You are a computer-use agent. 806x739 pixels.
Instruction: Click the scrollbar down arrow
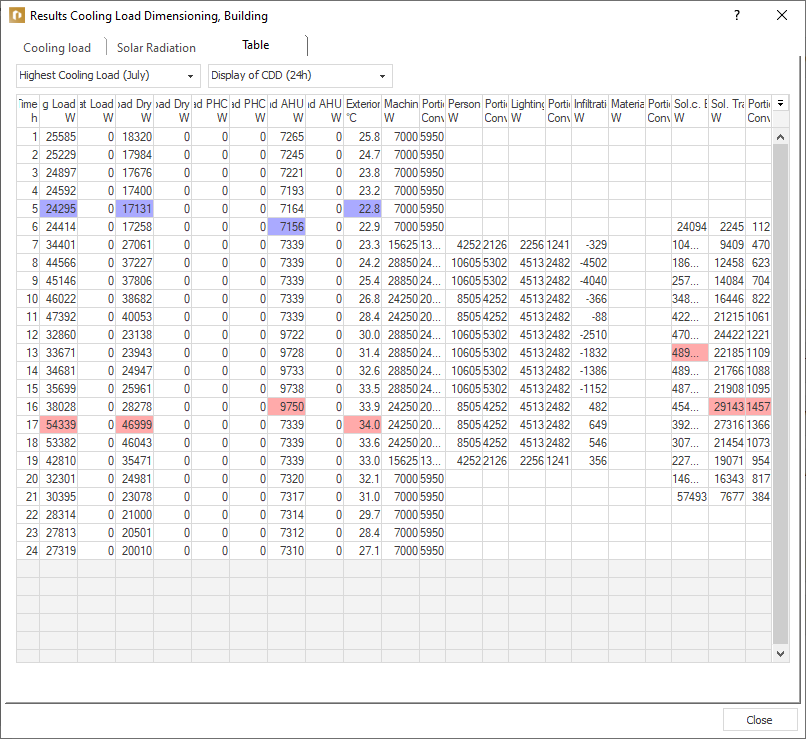pyautogui.click(x=780, y=654)
